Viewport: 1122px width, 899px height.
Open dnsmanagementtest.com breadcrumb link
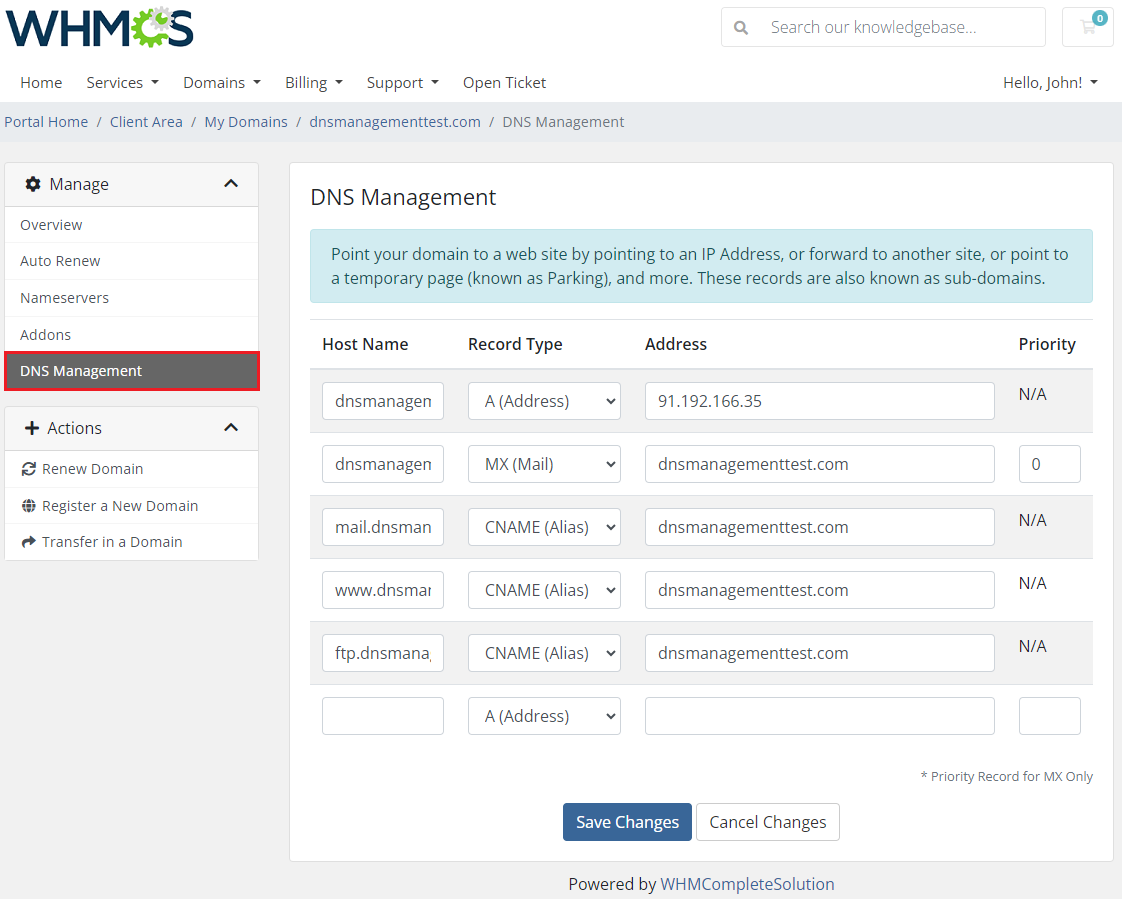tap(395, 122)
